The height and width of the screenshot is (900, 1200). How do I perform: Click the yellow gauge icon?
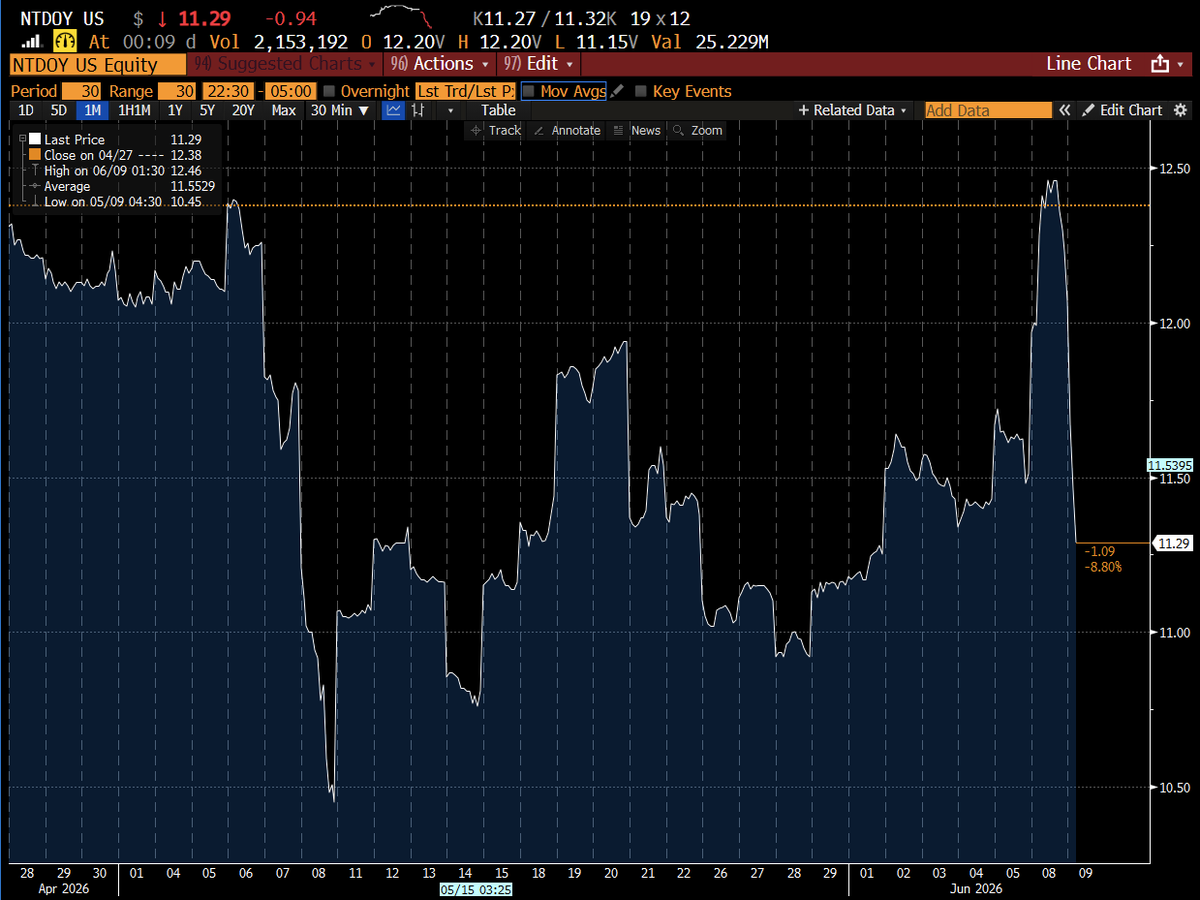point(66,41)
